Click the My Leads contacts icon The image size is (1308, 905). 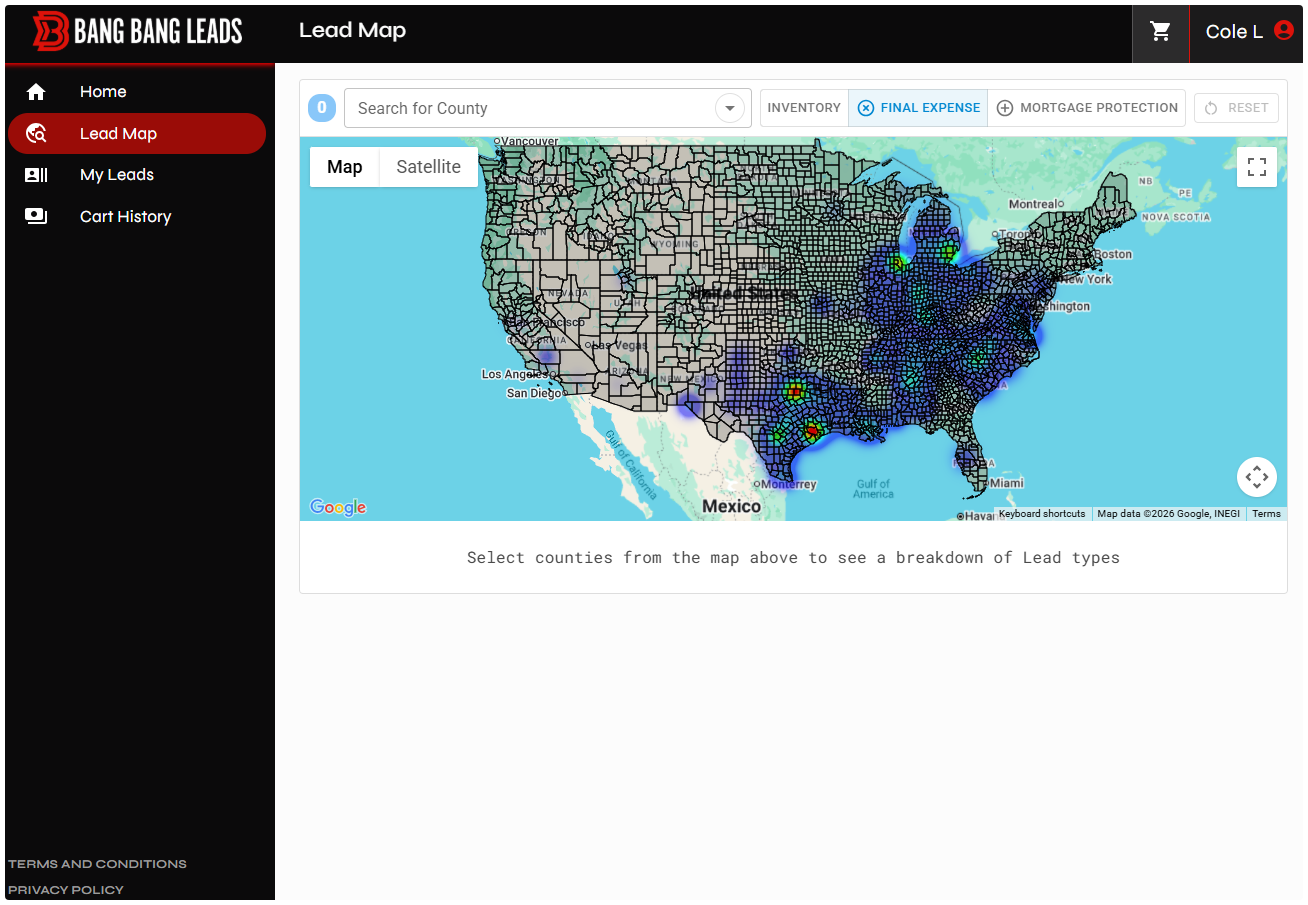(x=36, y=175)
